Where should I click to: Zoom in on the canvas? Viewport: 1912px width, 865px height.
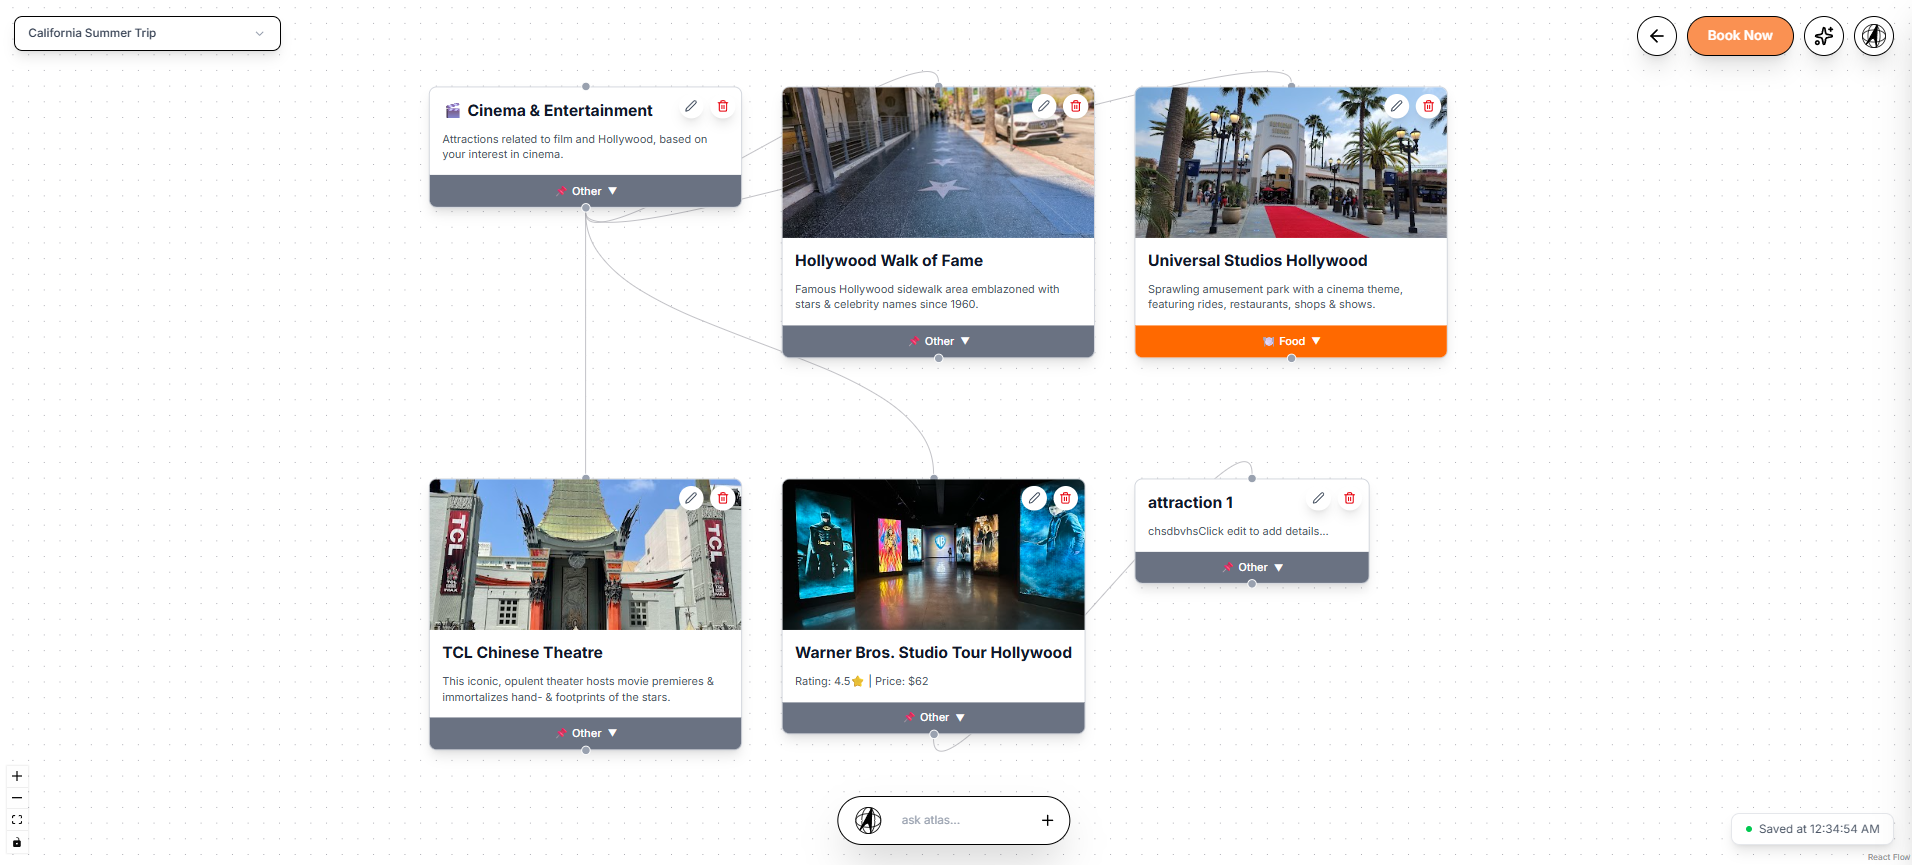[17, 776]
